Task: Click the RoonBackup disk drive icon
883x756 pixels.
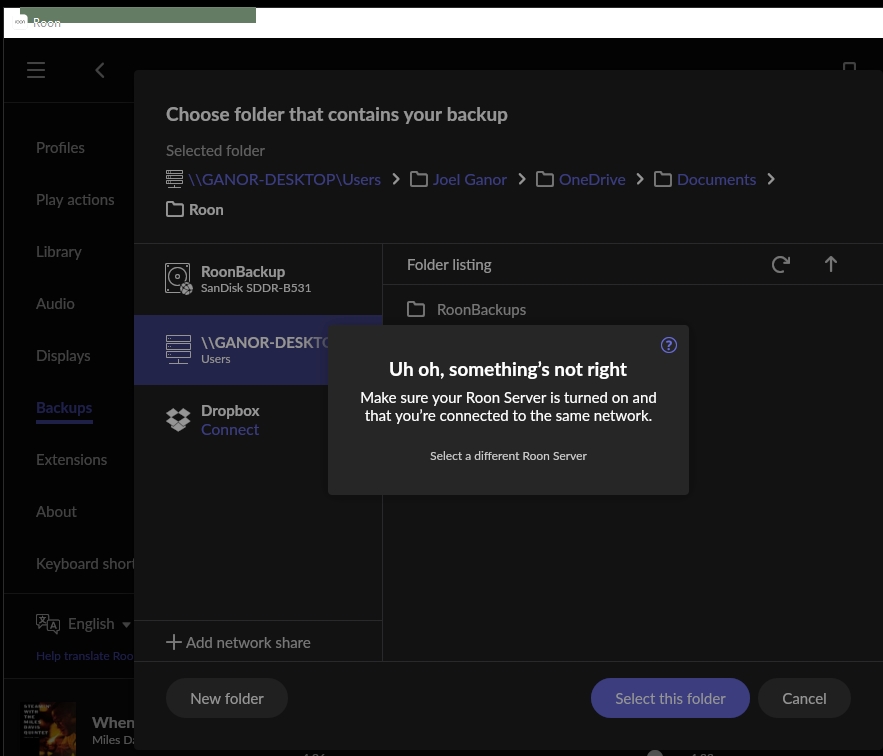Action: (x=179, y=279)
